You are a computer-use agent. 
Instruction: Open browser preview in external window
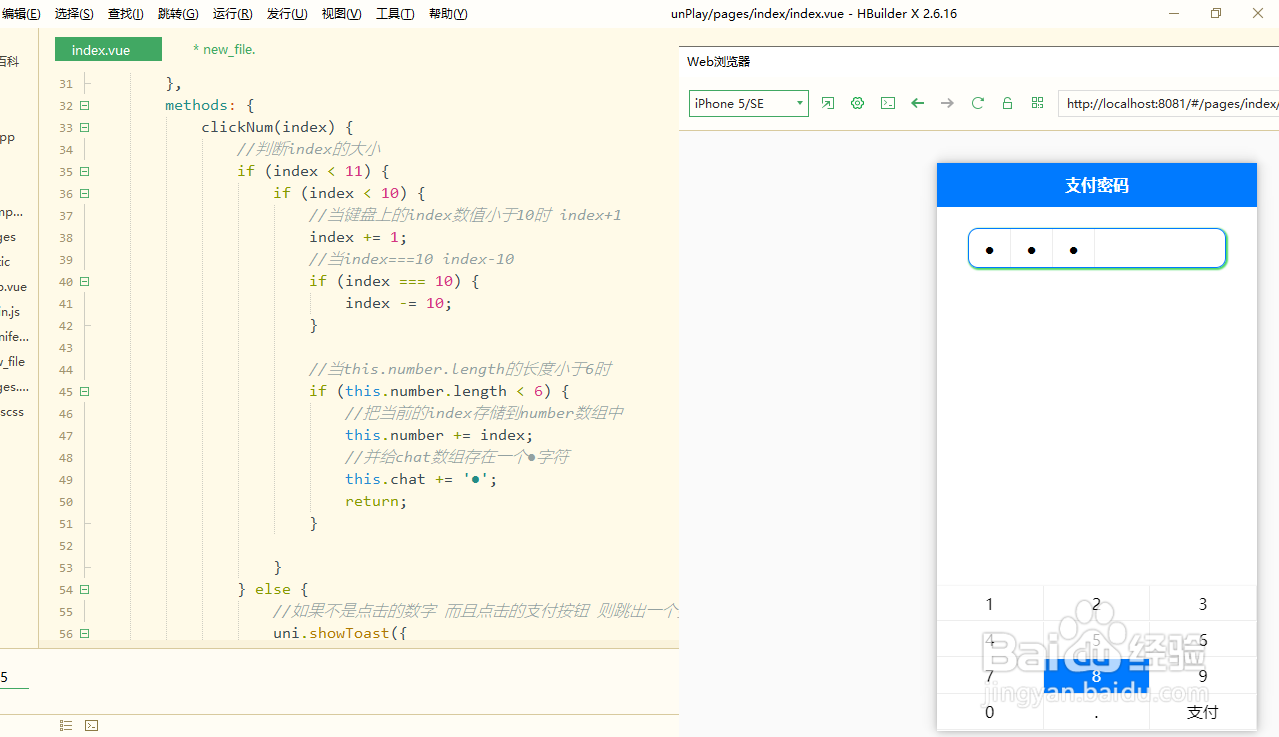pos(827,103)
